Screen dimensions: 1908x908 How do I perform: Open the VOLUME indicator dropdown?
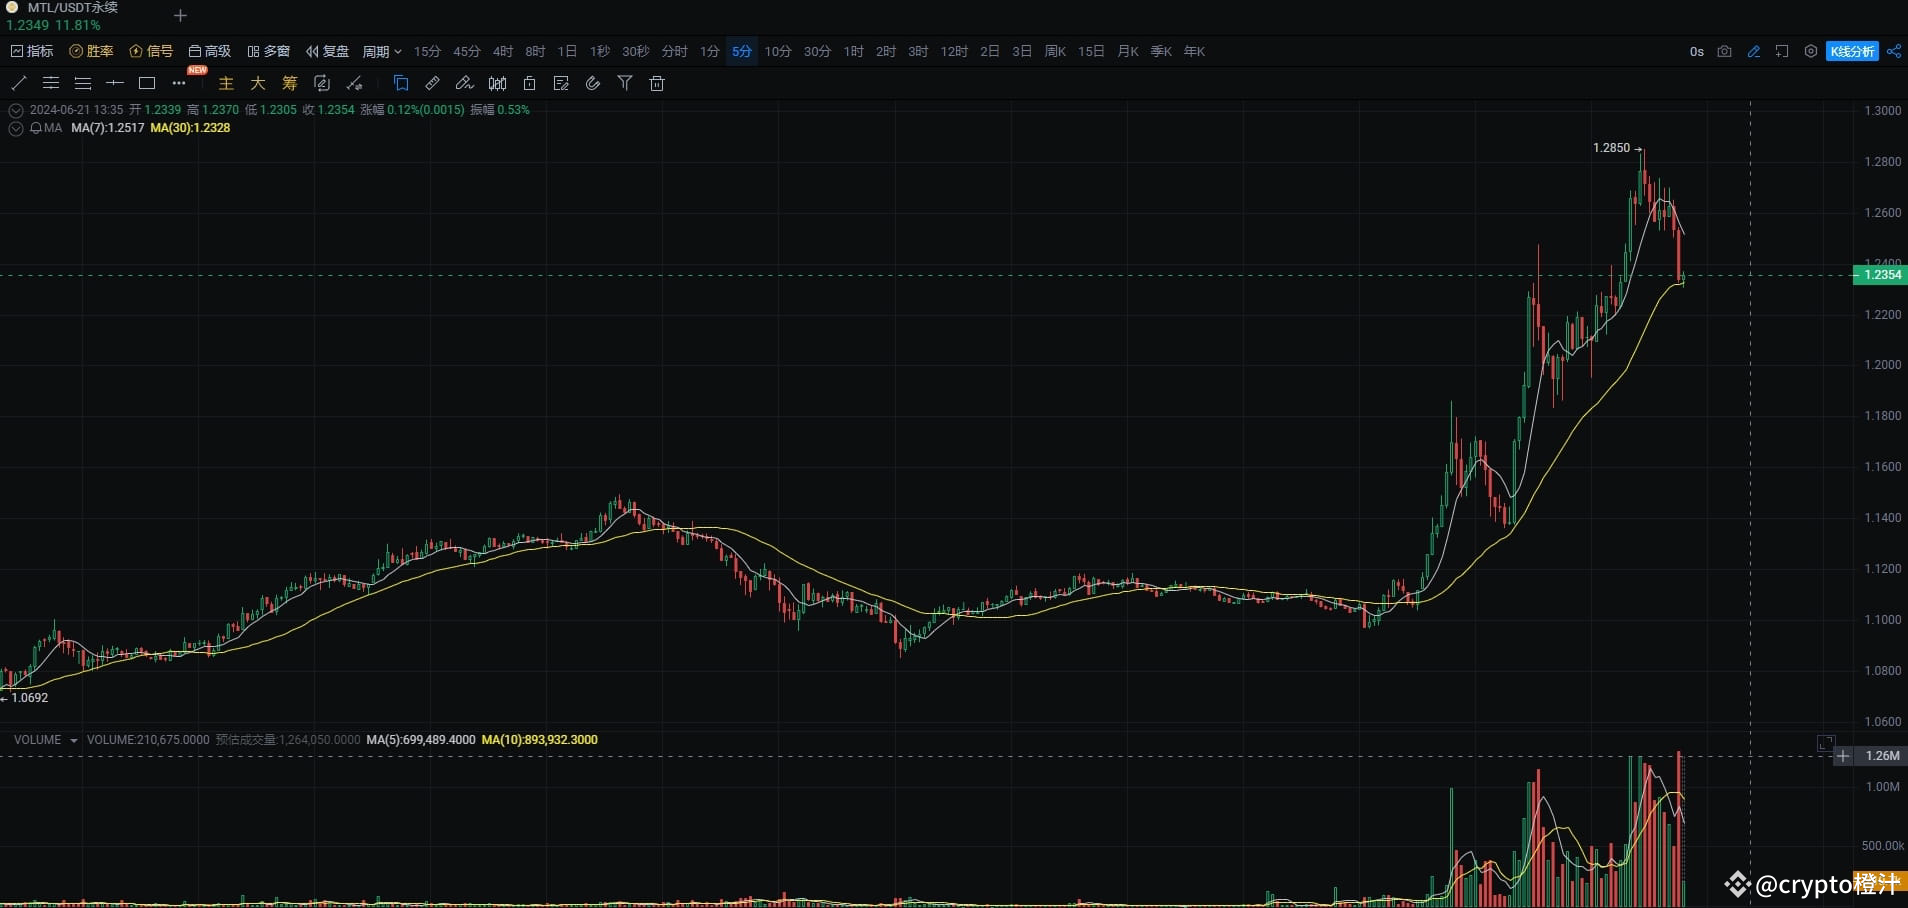42,739
